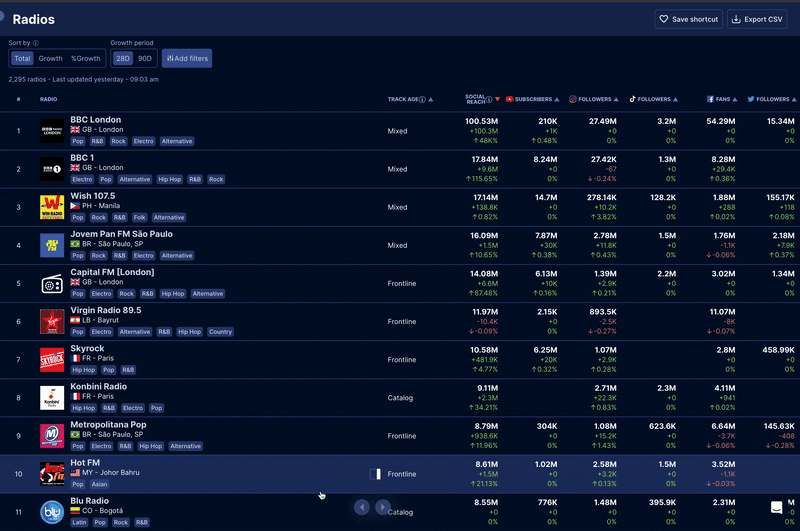Sort by Track Age using its arrow
This screenshot has height=531, width=800.
430,100
